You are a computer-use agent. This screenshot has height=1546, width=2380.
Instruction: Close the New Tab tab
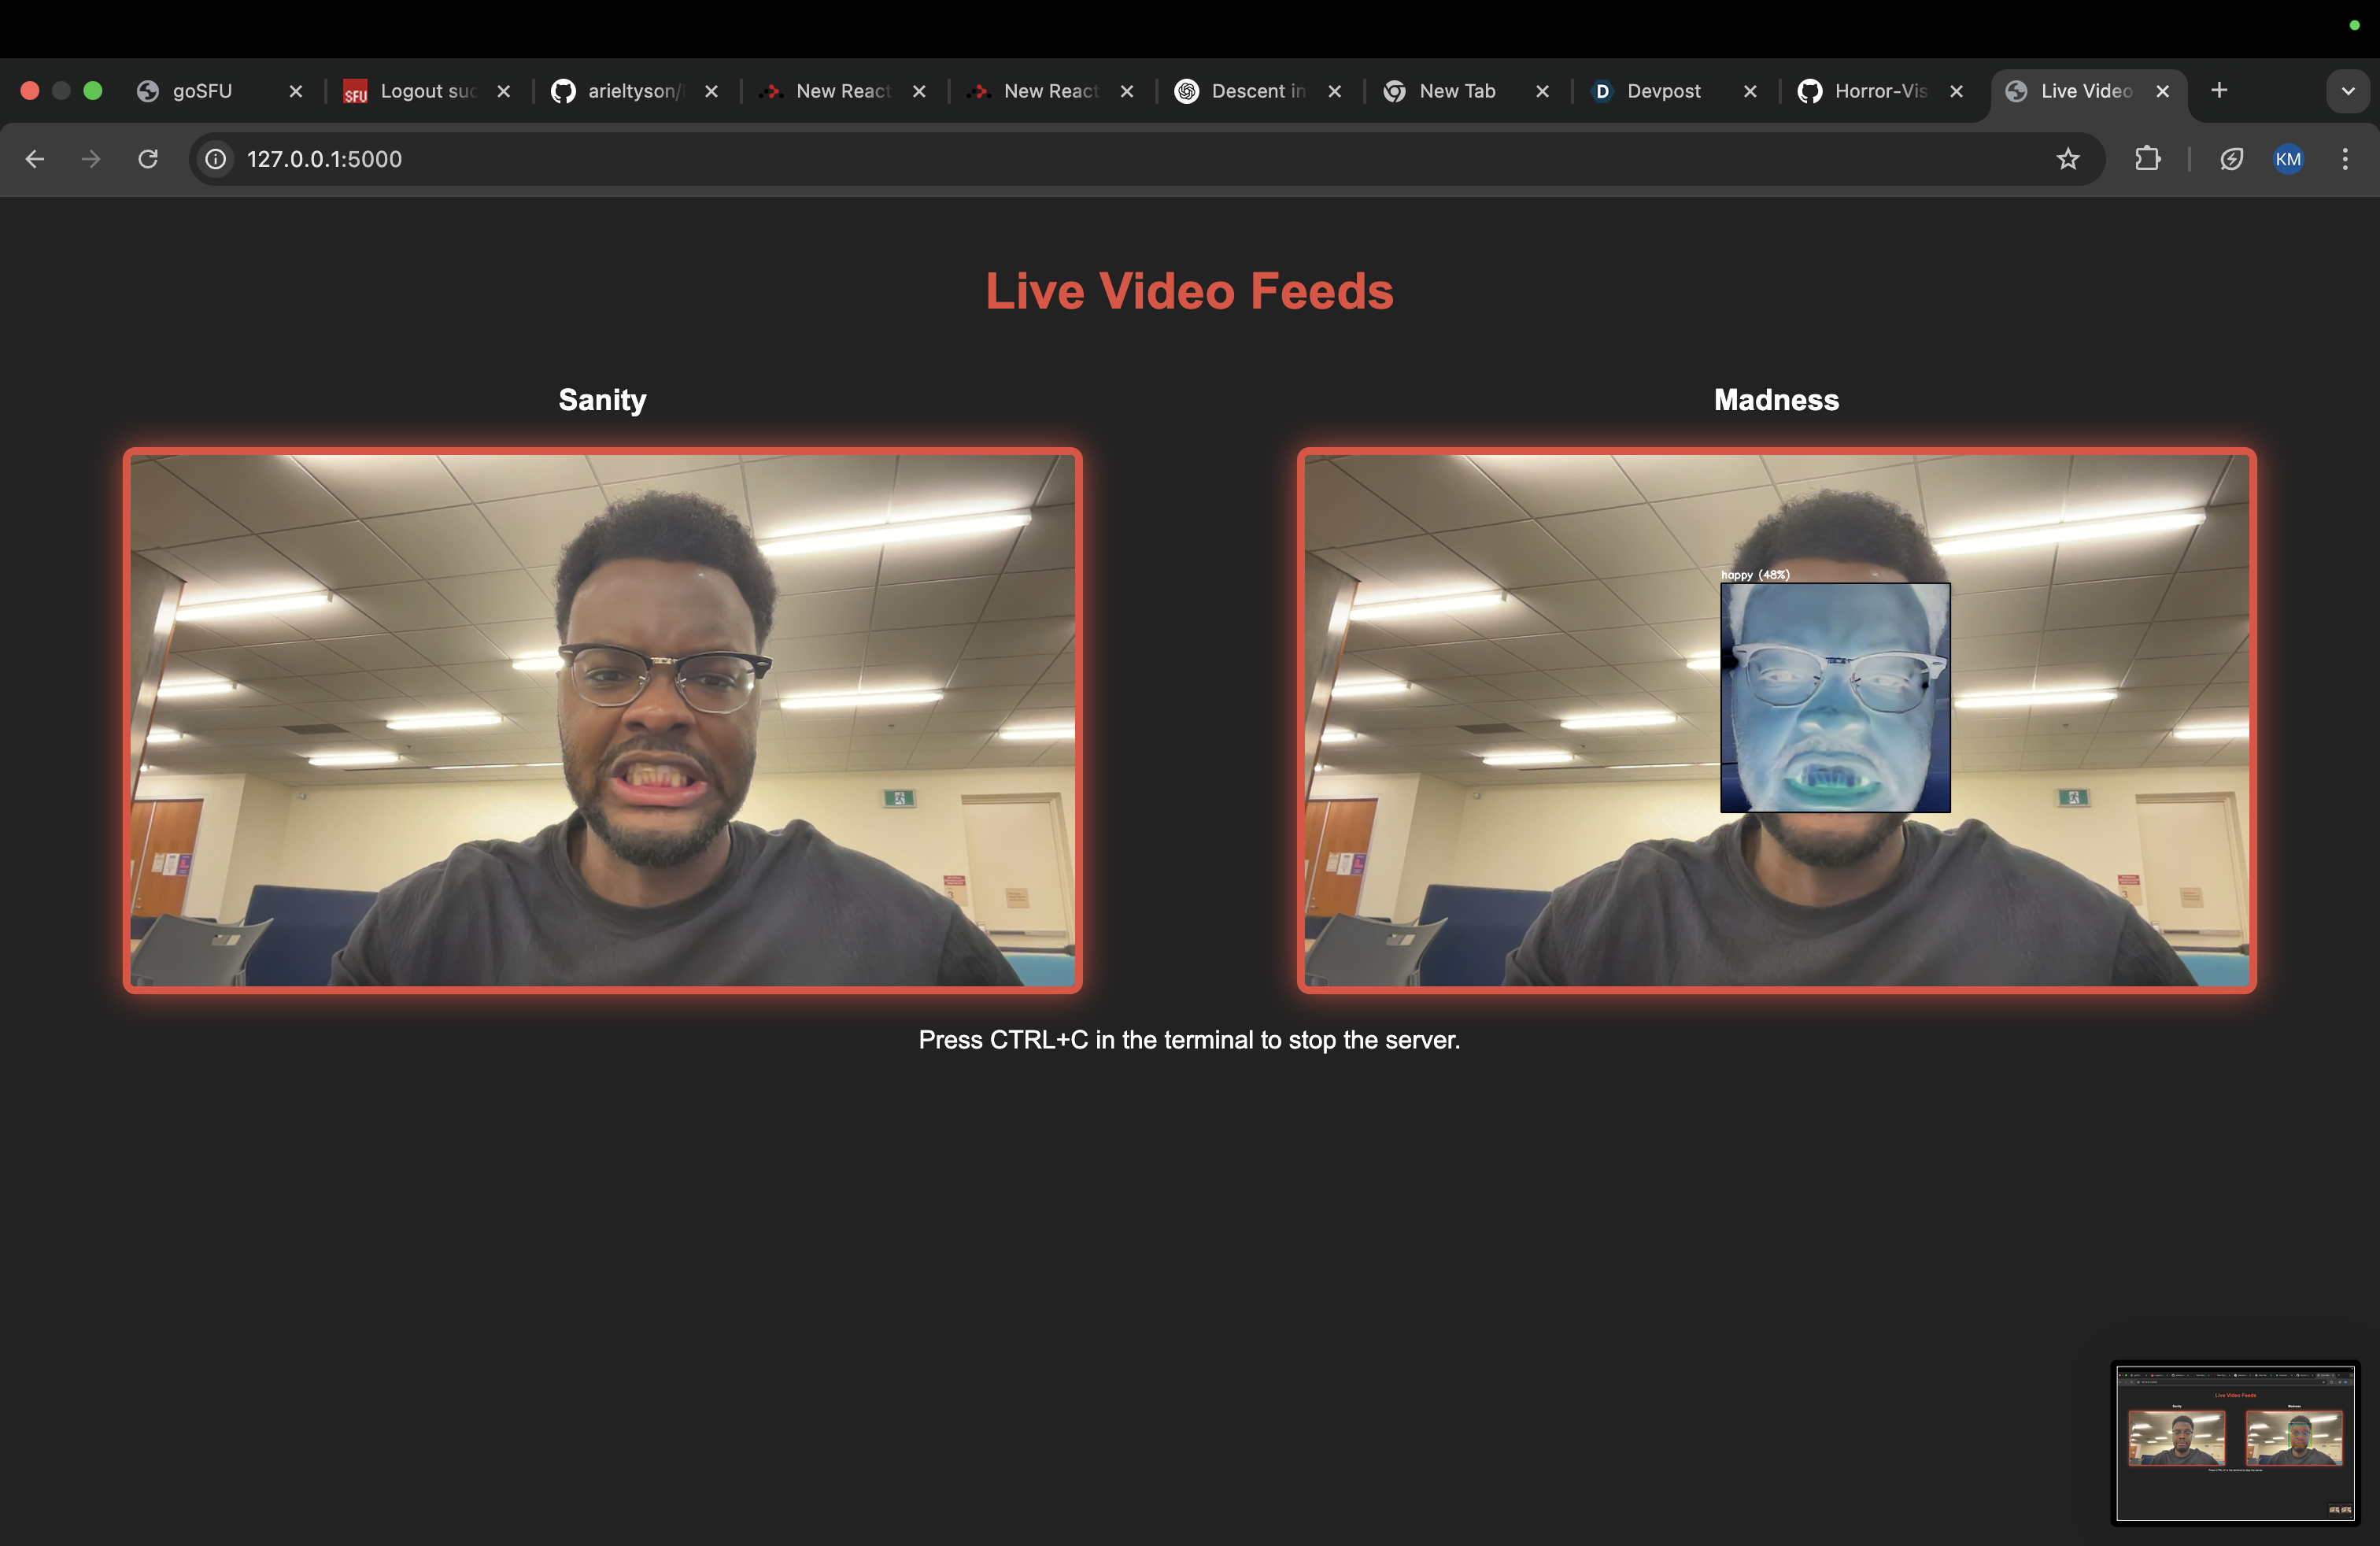pos(1542,91)
